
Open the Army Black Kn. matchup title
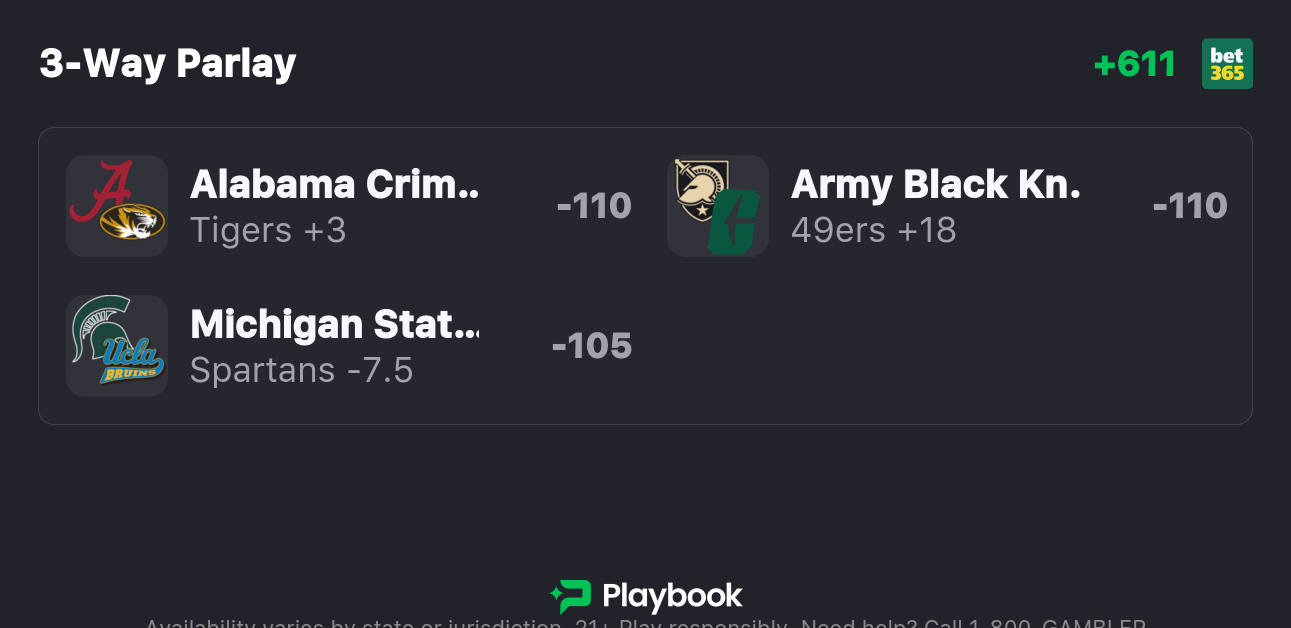pyautogui.click(x=935, y=184)
